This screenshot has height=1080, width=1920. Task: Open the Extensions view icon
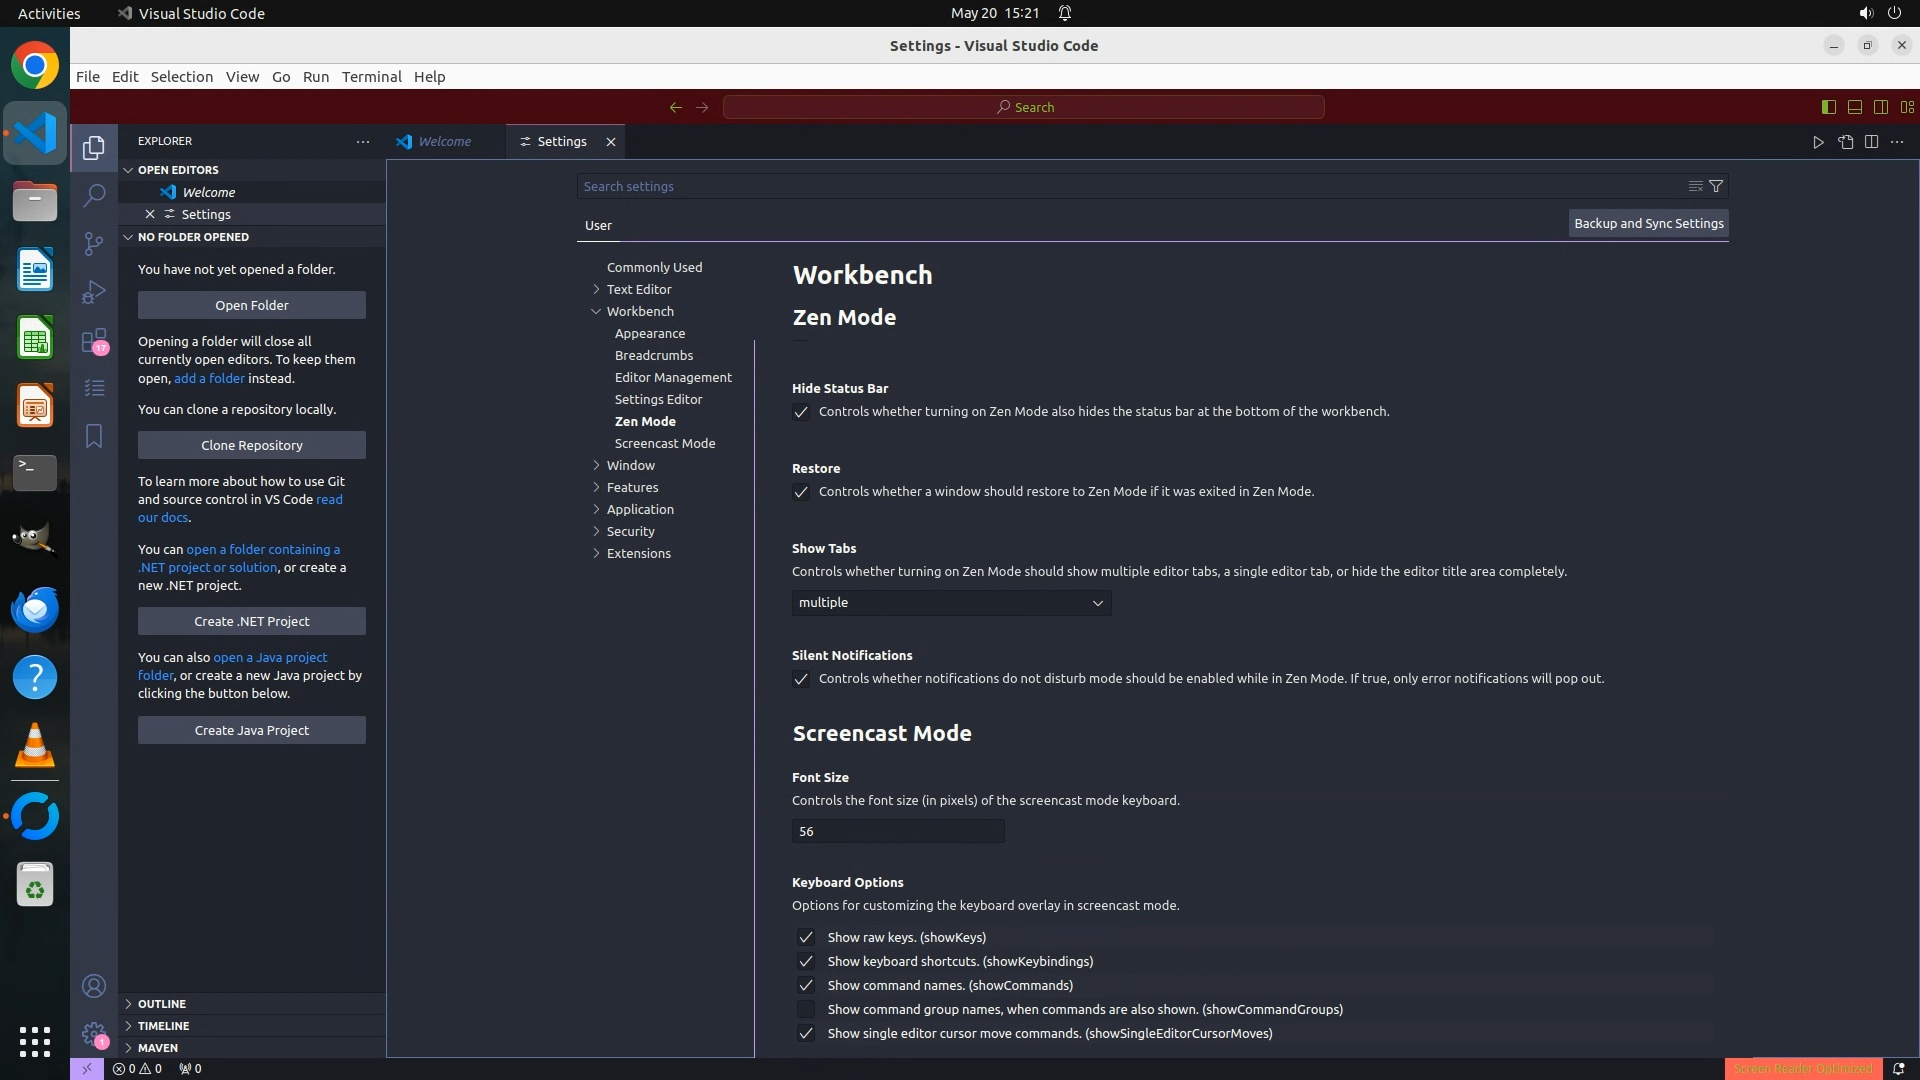[94, 341]
